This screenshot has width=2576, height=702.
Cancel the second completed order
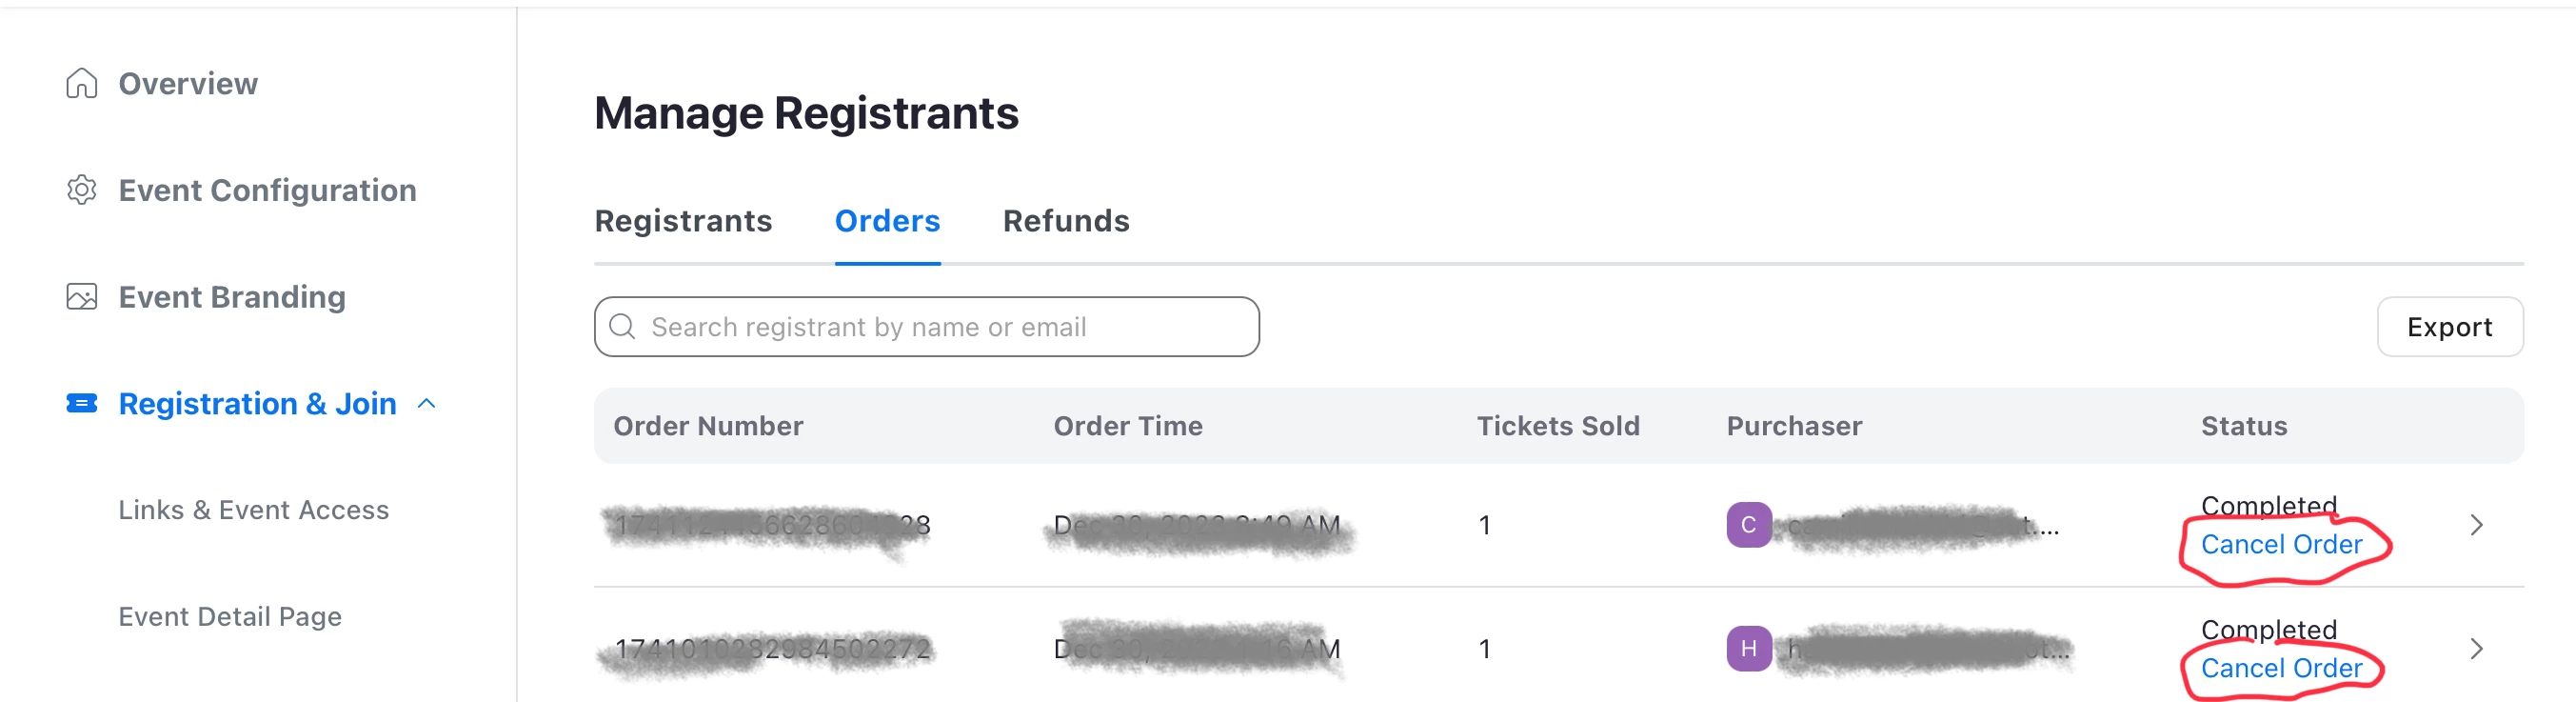click(x=2281, y=668)
